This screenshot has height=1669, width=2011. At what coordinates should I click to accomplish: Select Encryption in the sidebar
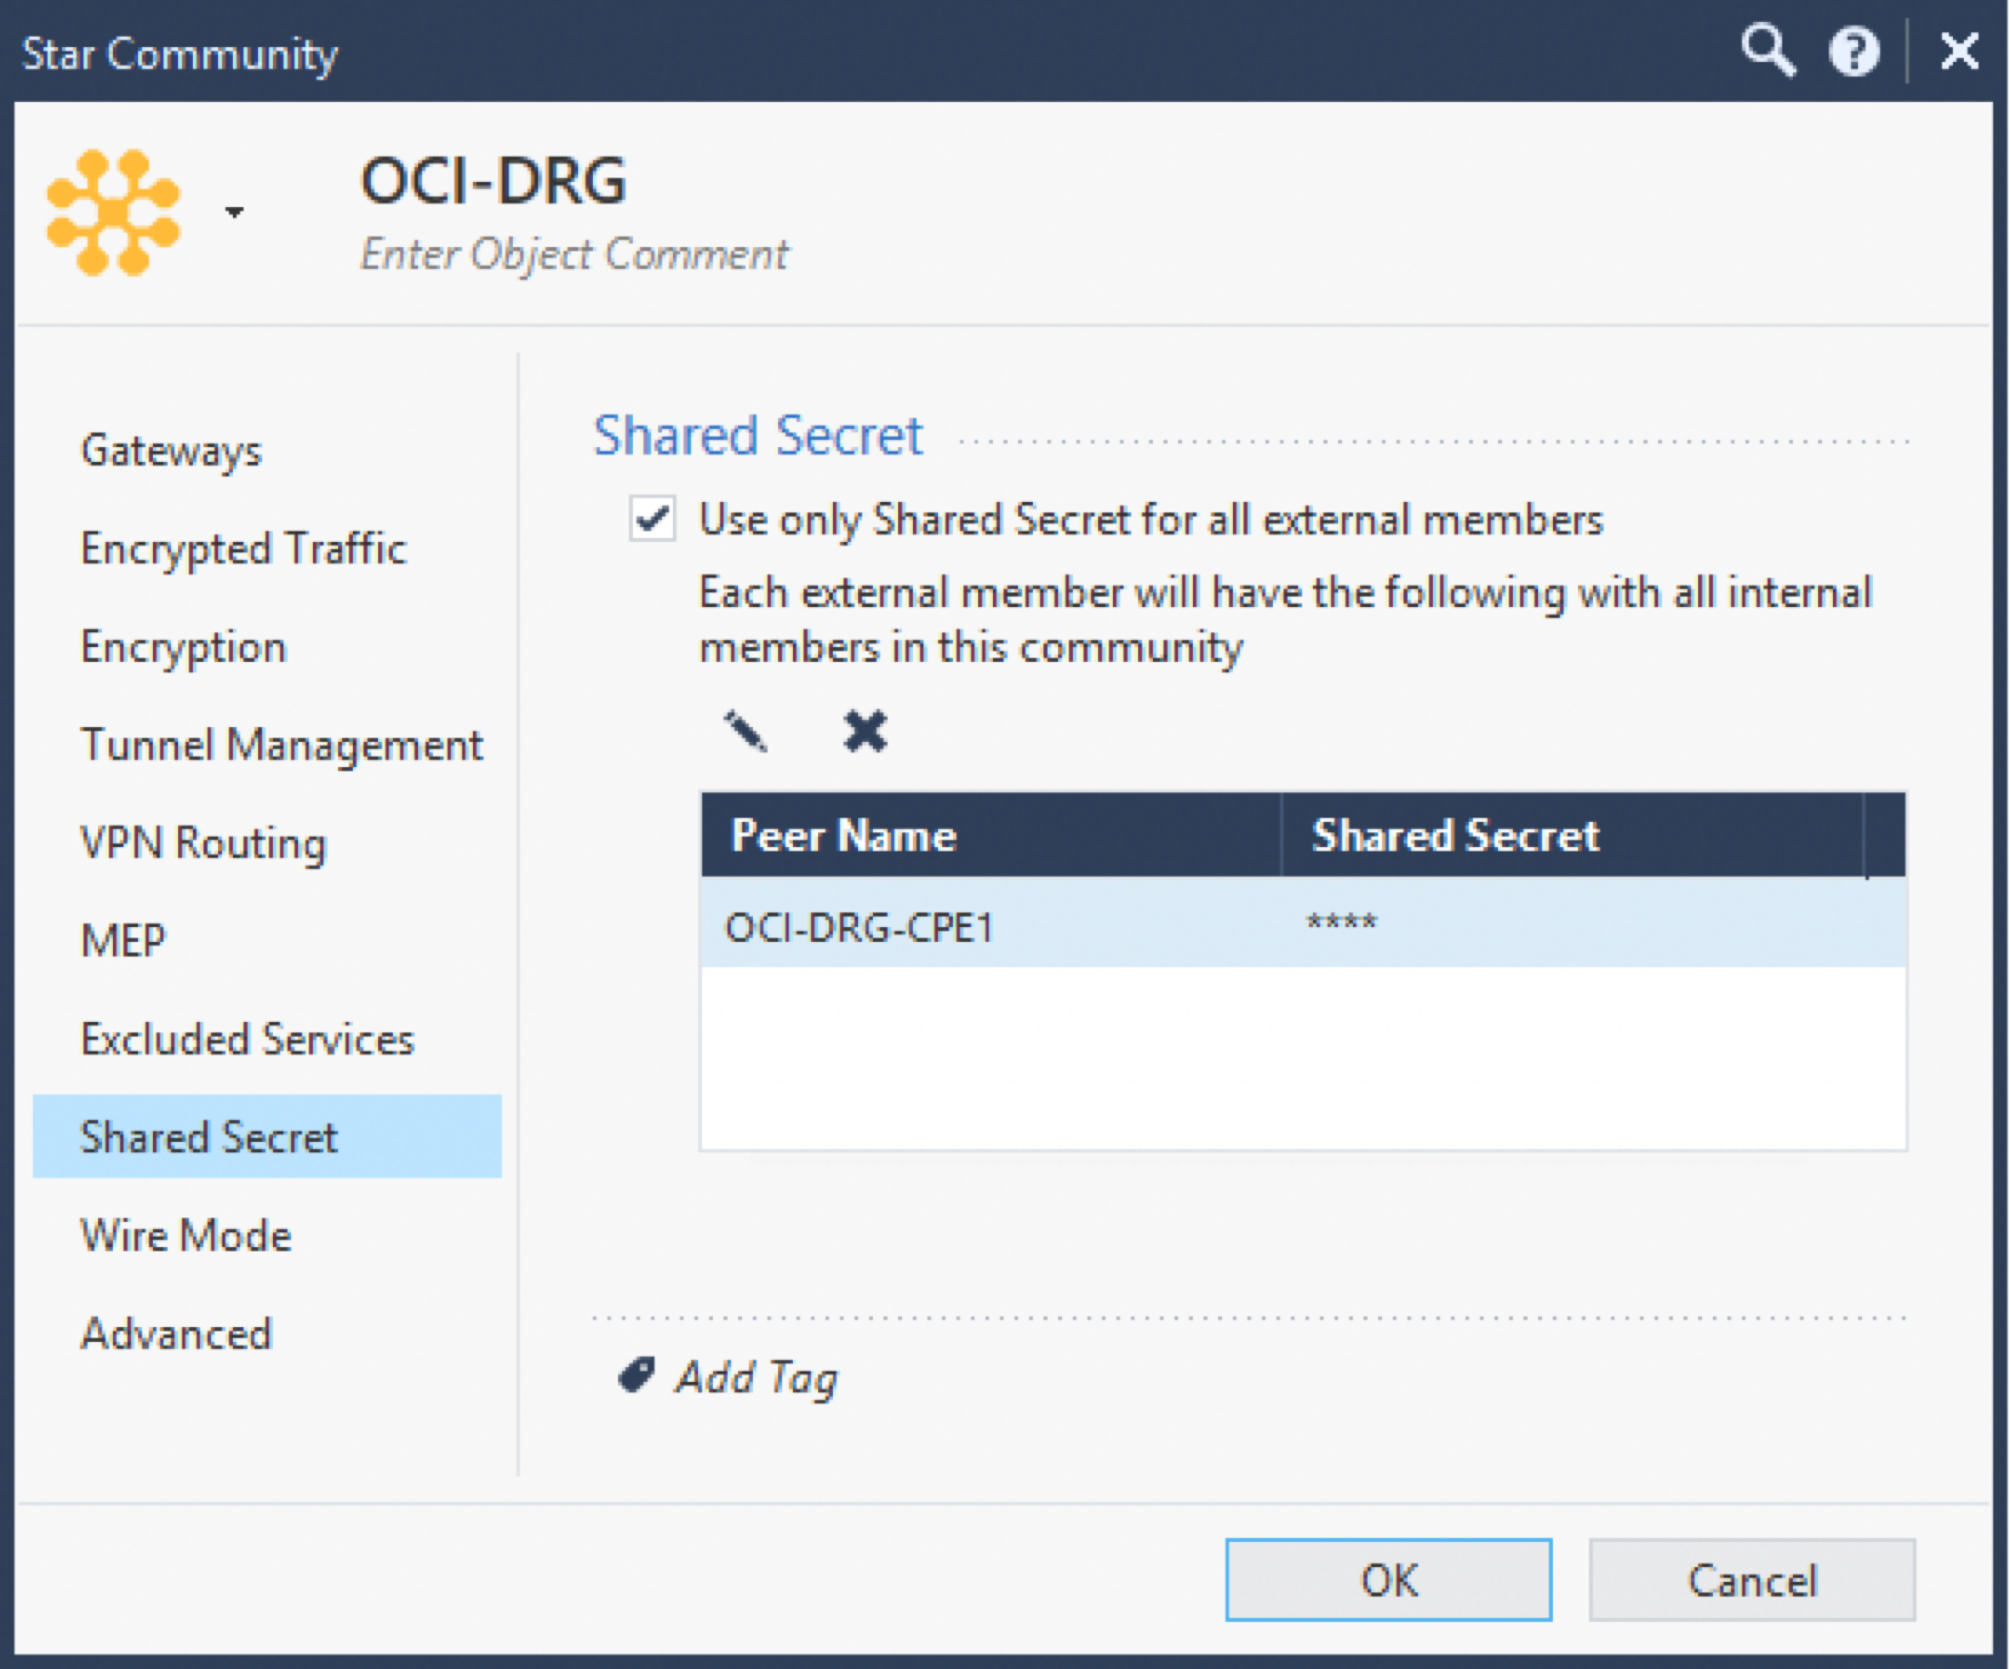183,646
